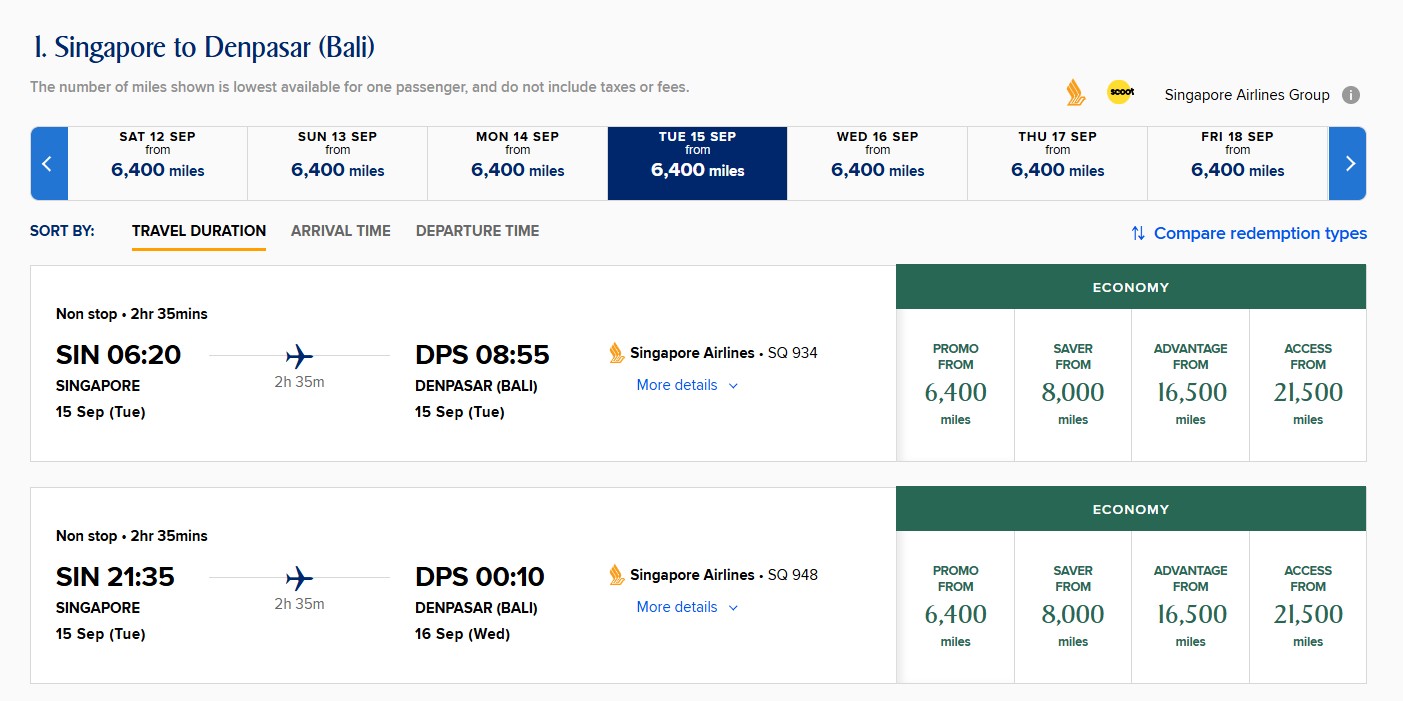
Task: Click the yellow Scoot logo
Action: tap(1121, 92)
